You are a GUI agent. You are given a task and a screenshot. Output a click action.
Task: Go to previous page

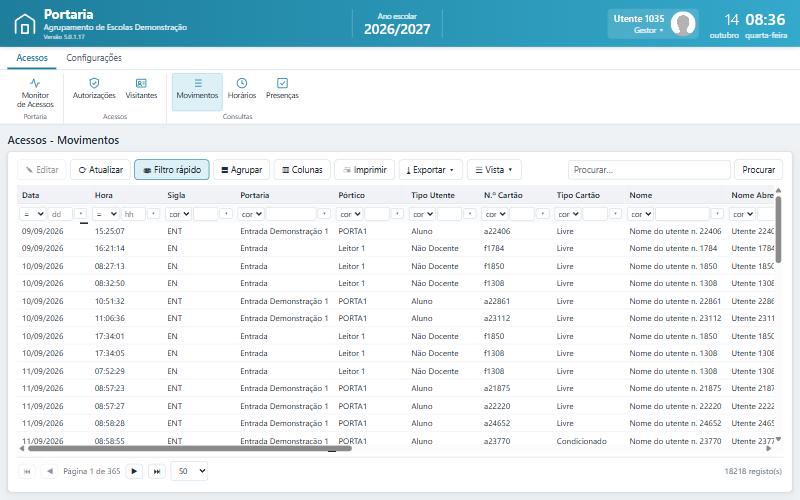pos(49,471)
